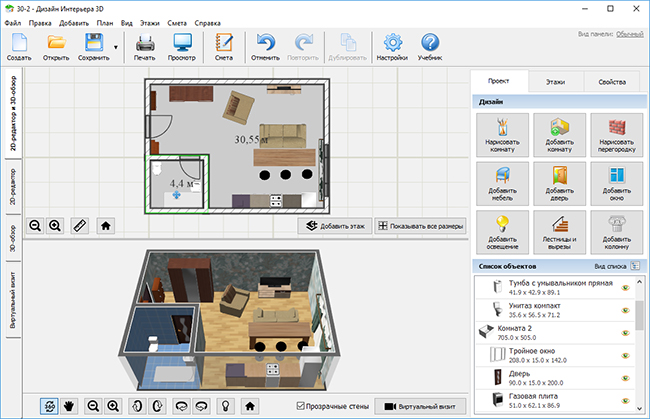The width and height of the screenshot is (650, 419).
Task: Activate the 360 rotate tool
Action: [x=49, y=406]
